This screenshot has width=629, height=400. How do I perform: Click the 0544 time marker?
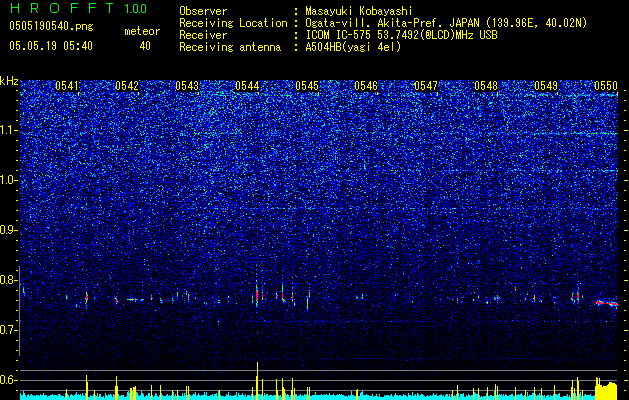247,86
